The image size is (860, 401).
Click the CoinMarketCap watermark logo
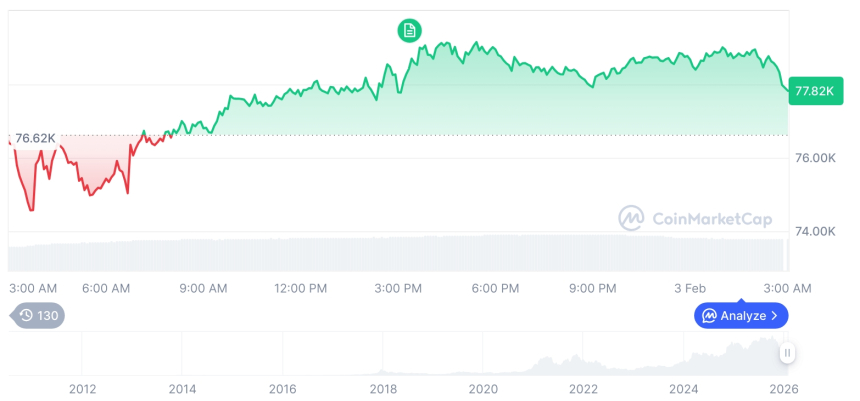[x=630, y=218]
